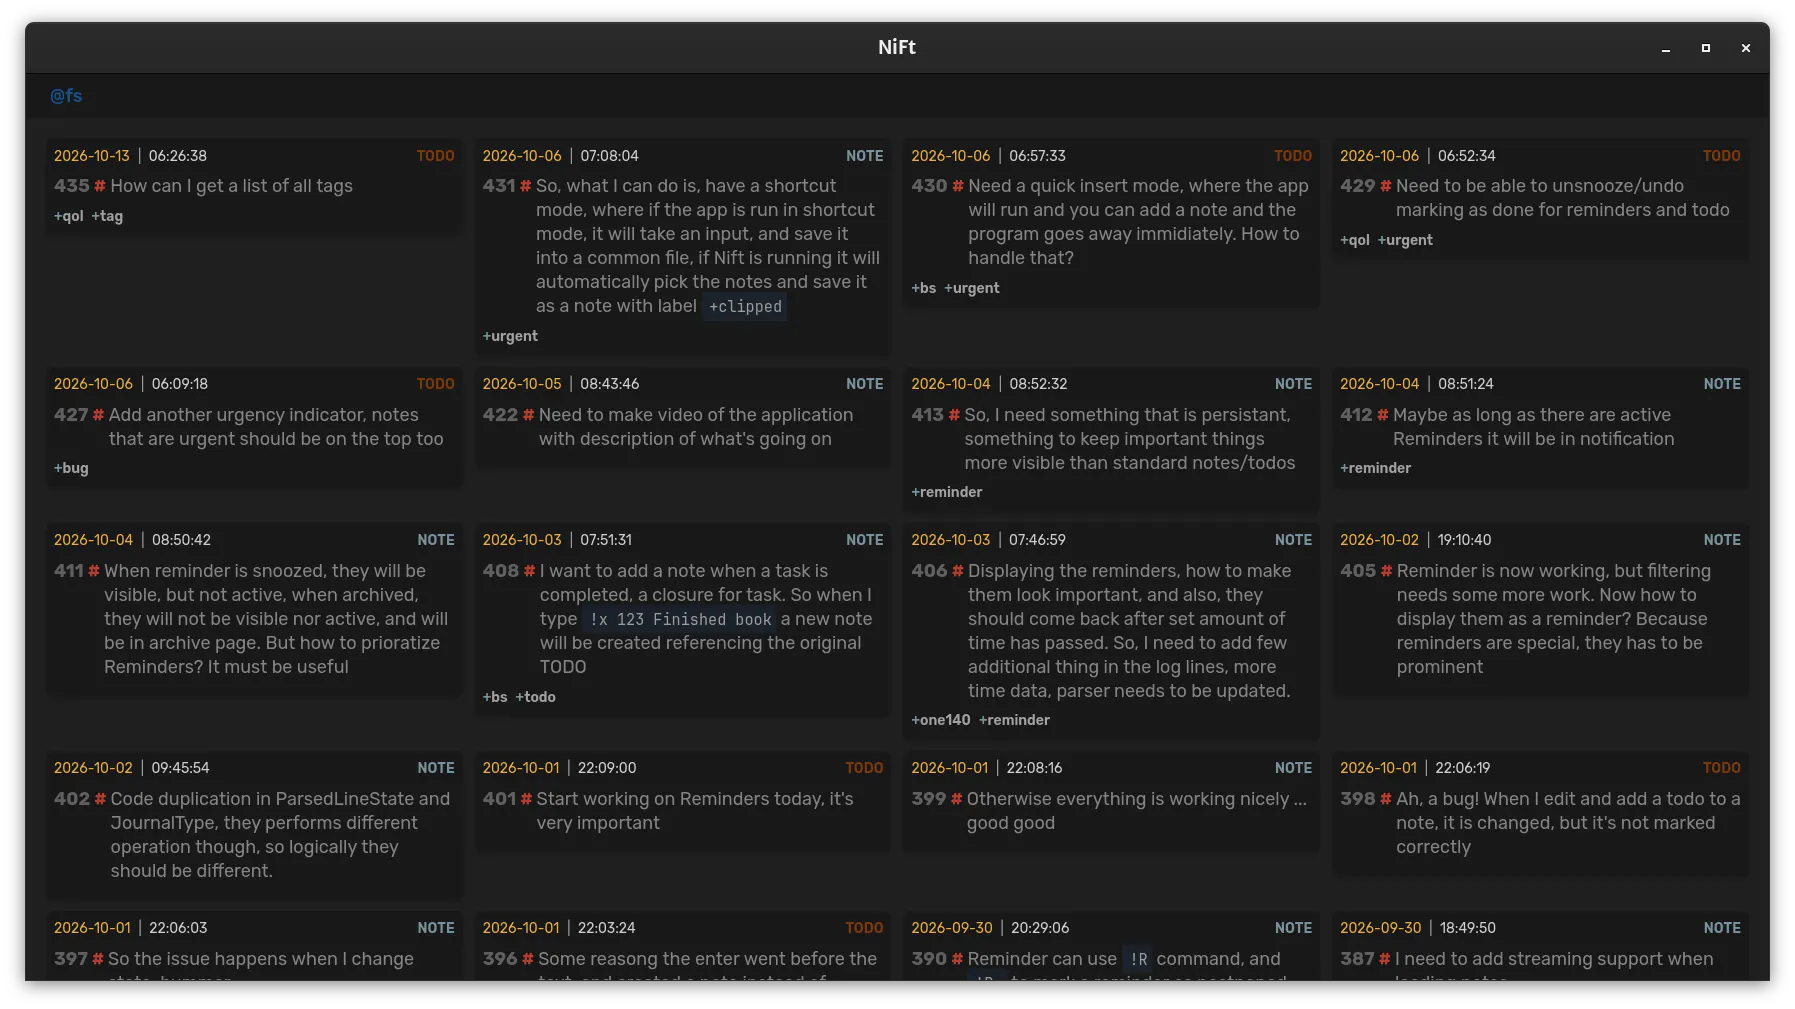Minimize the NiFt window
1795x1009 pixels.
coord(1666,48)
